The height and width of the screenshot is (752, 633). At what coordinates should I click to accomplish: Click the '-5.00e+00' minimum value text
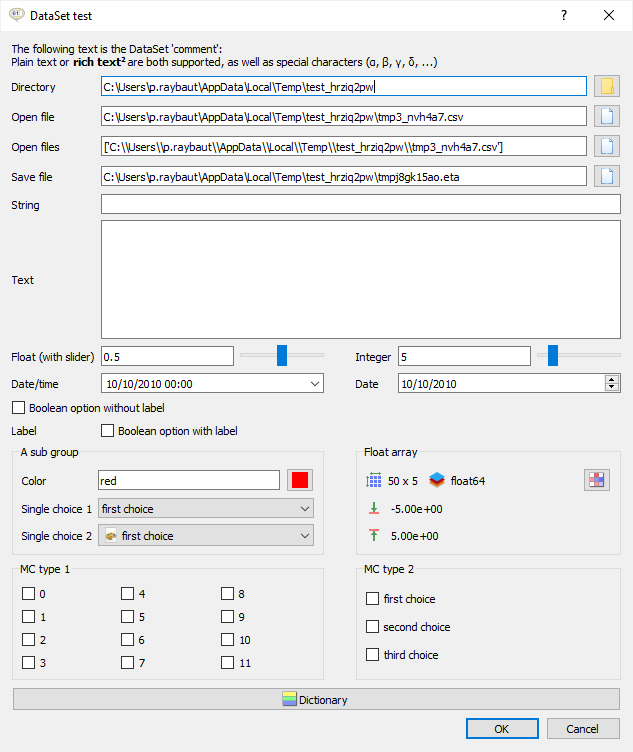(416, 509)
